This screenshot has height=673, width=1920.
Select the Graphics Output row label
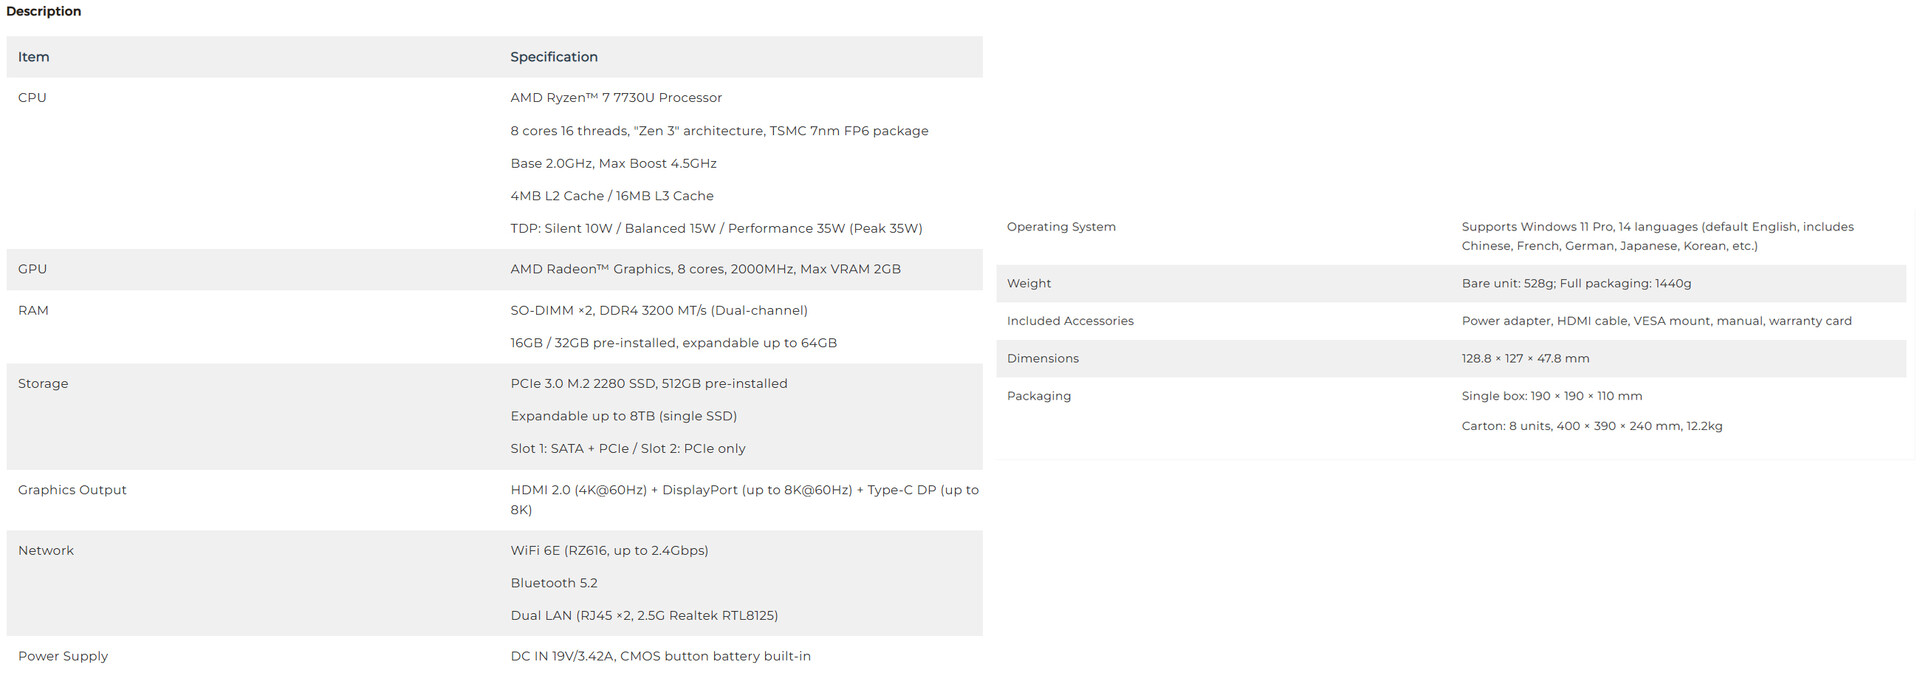[x=72, y=490]
